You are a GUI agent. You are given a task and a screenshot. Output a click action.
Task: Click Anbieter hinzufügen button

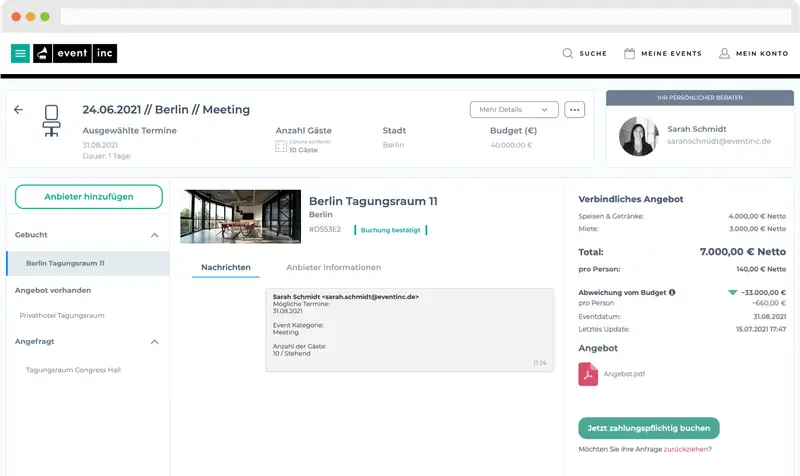click(89, 196)
